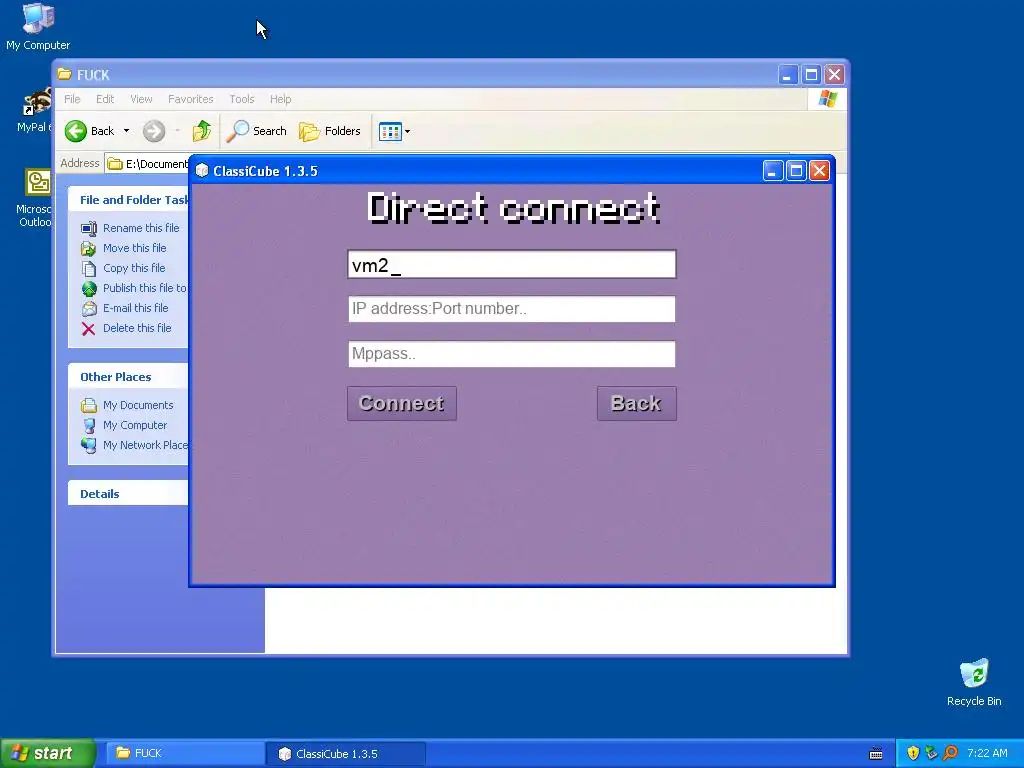Click the ClassiCube cube icon in title bar

coord(202,171)
